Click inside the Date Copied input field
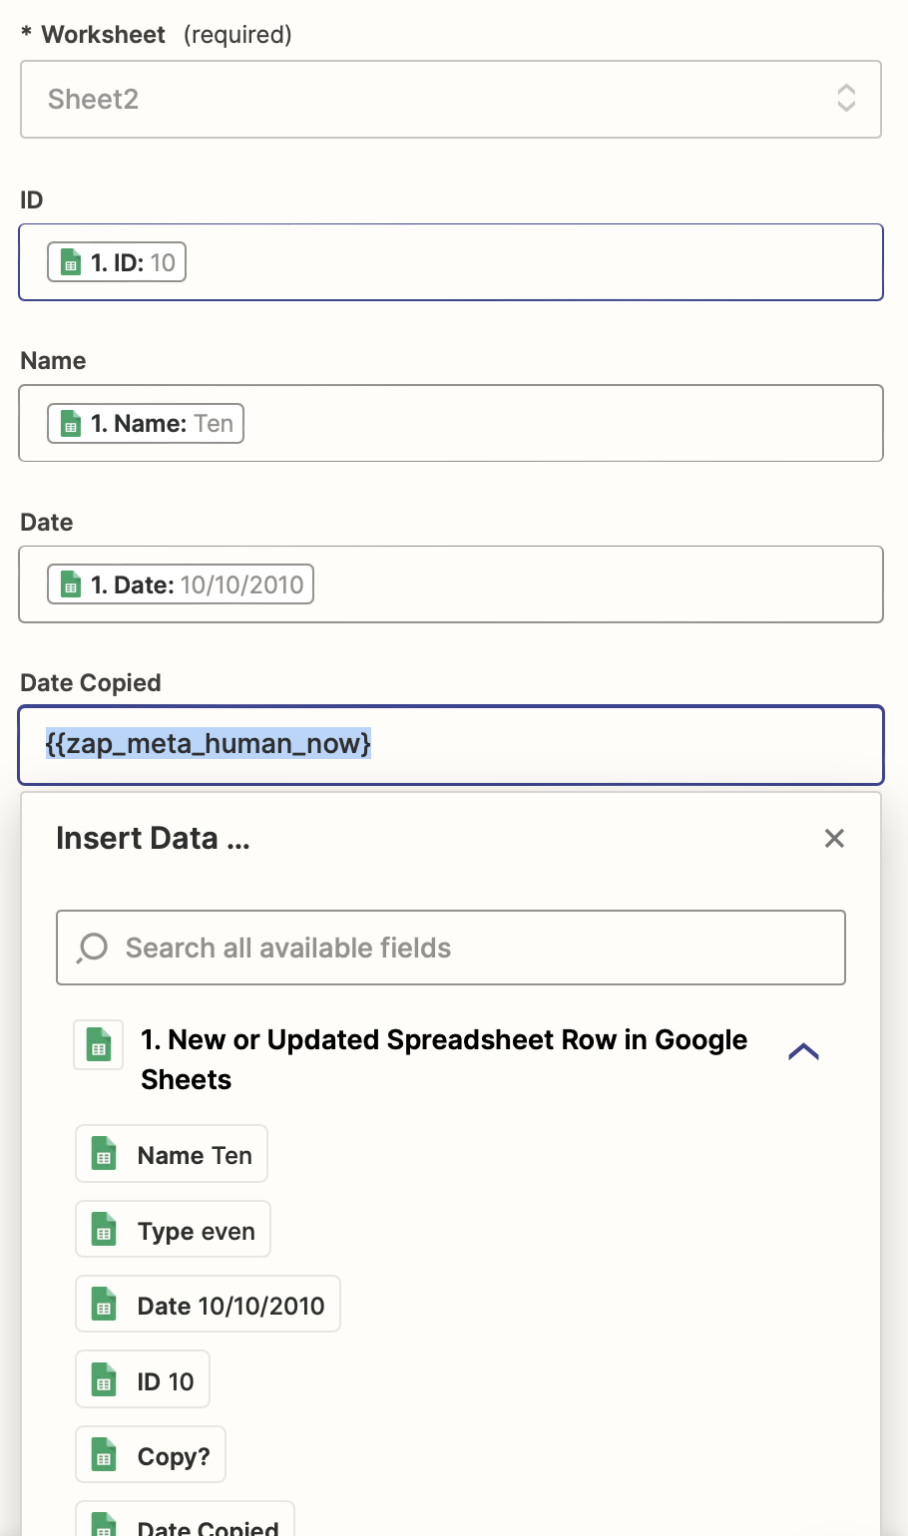This screenshot has width=908, height=1536. (x=620, y=745)
